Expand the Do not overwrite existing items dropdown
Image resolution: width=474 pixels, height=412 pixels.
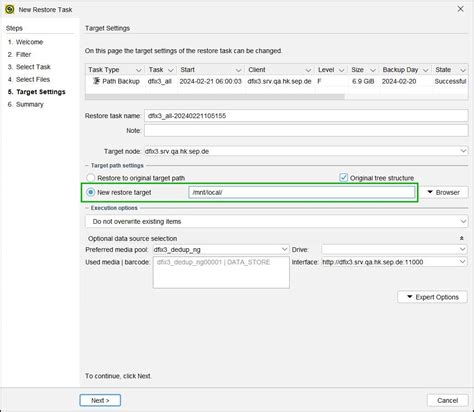(276, 221)
